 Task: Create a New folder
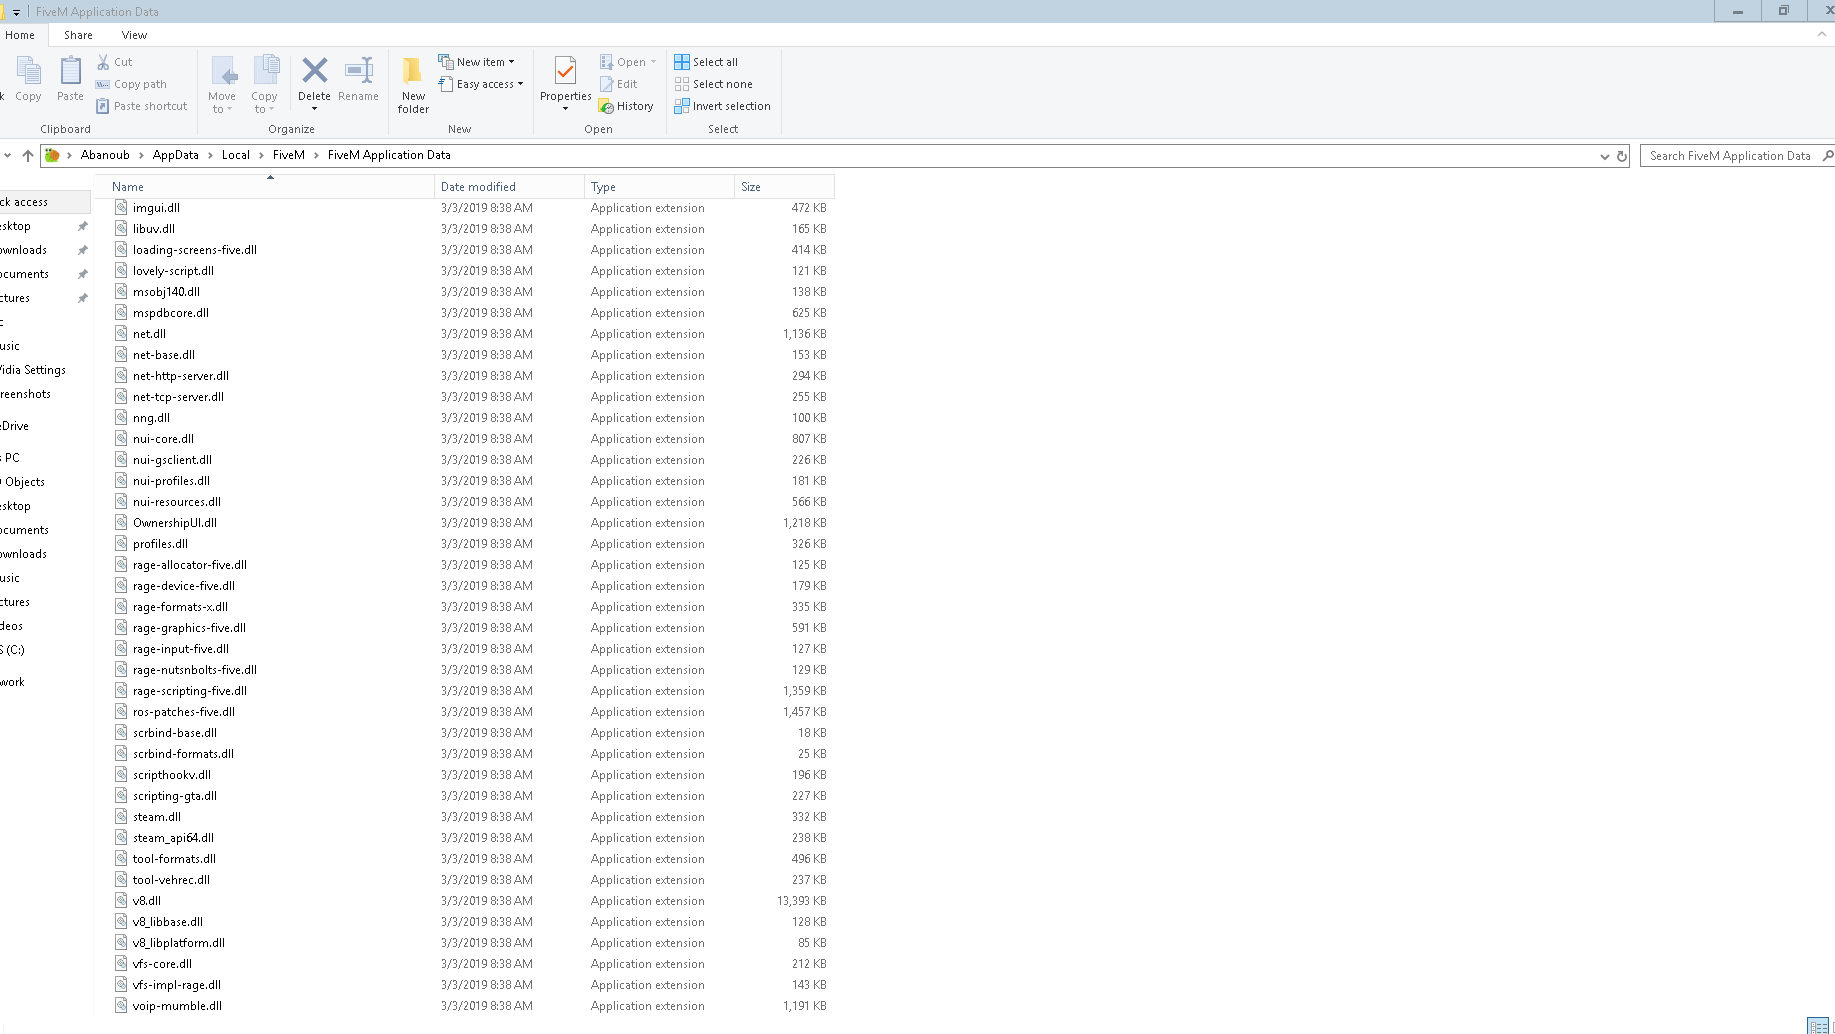(x=413, y=85)
